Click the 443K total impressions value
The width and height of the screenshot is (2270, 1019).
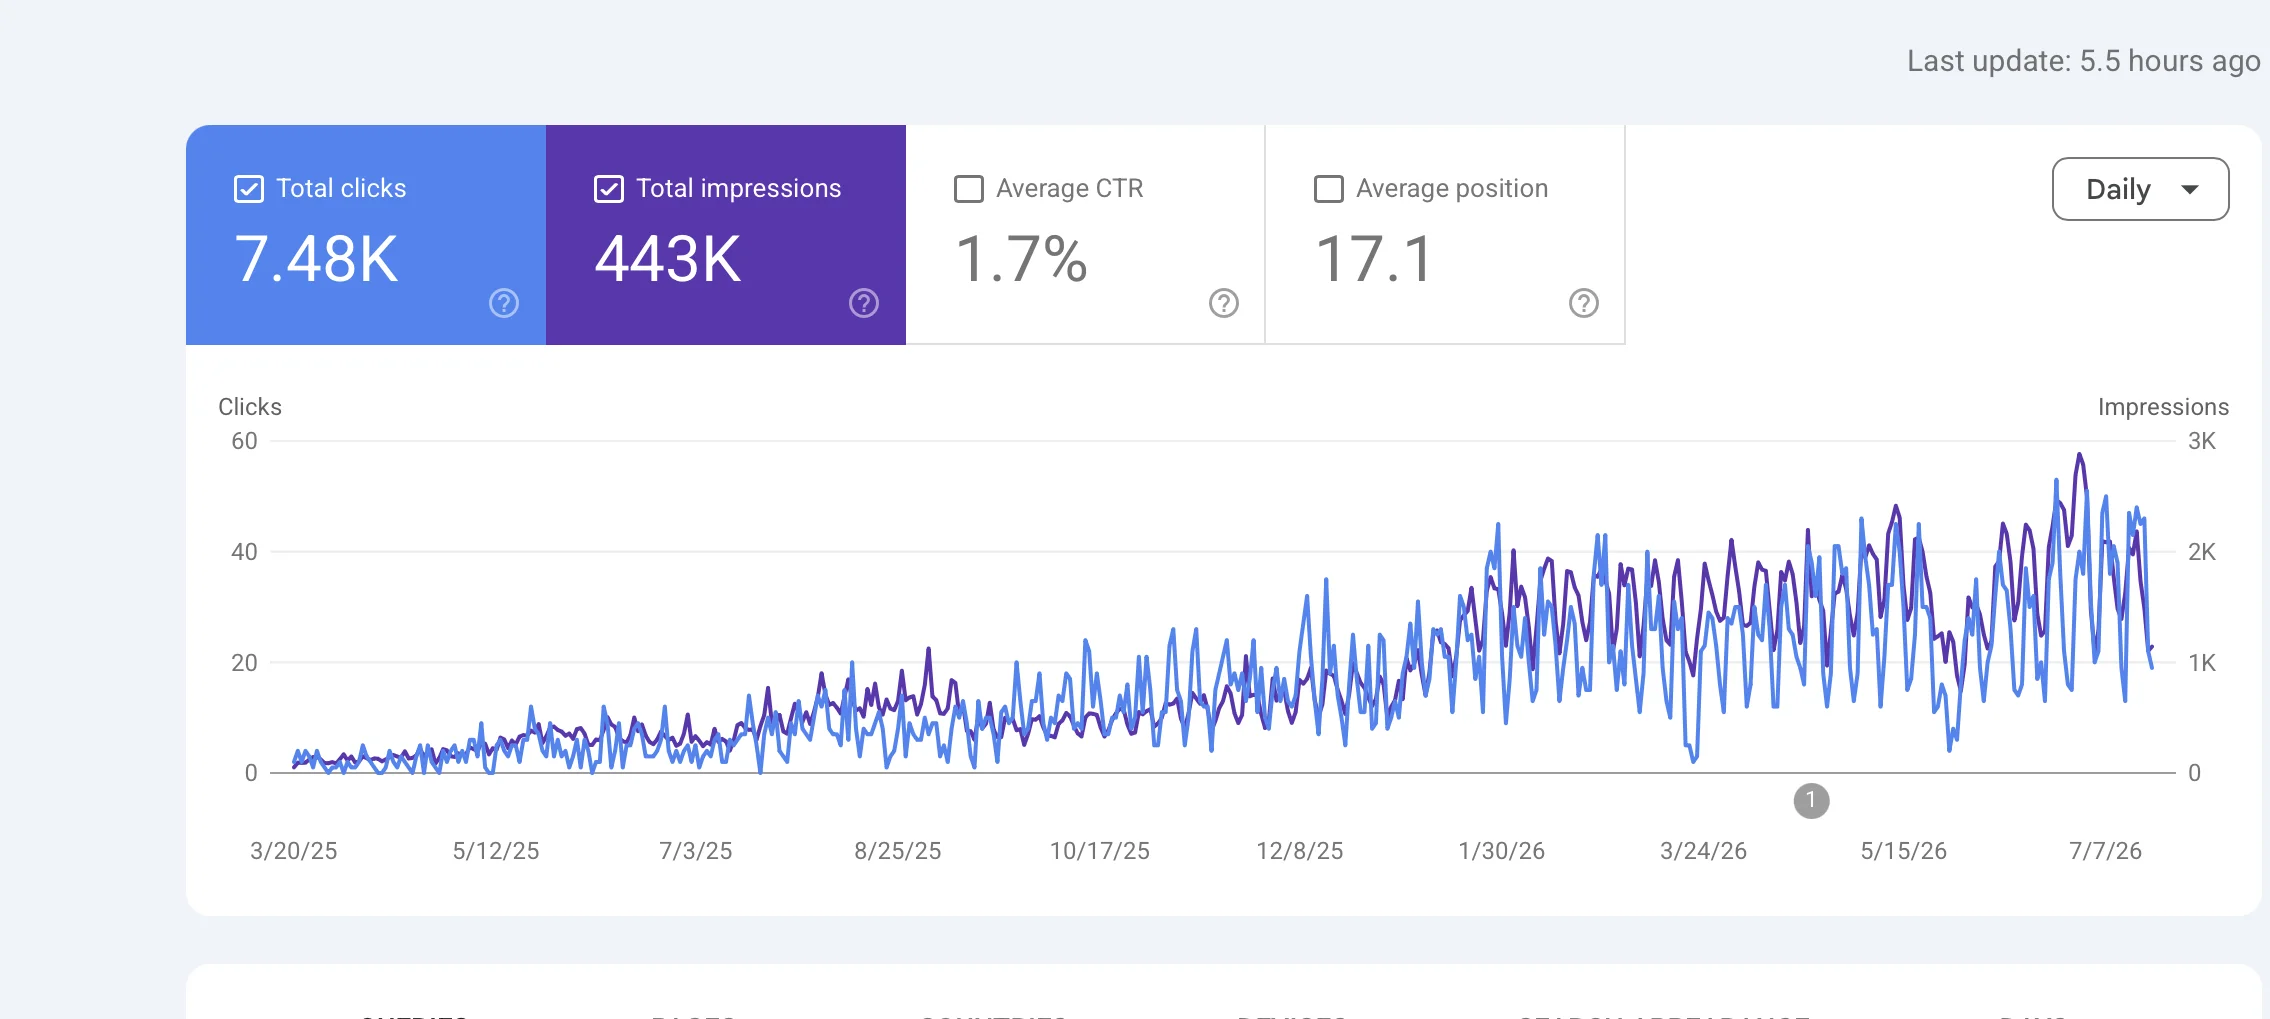click(x=668, y=259)
